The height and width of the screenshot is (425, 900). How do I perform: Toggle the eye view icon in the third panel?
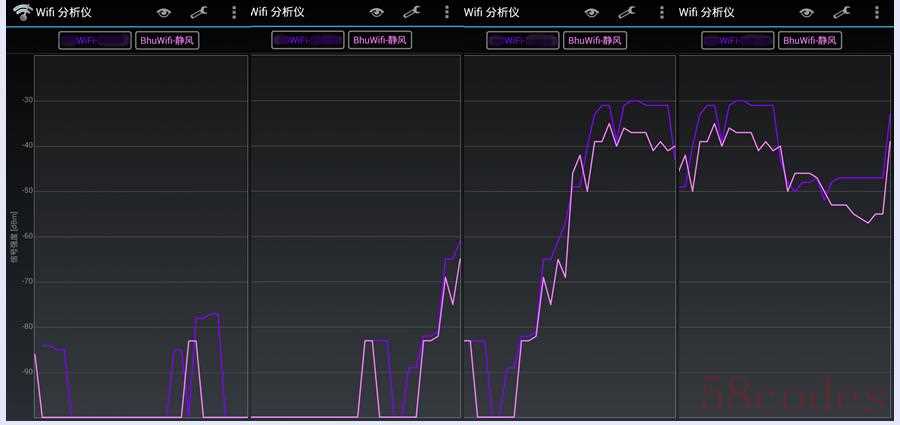591,13
